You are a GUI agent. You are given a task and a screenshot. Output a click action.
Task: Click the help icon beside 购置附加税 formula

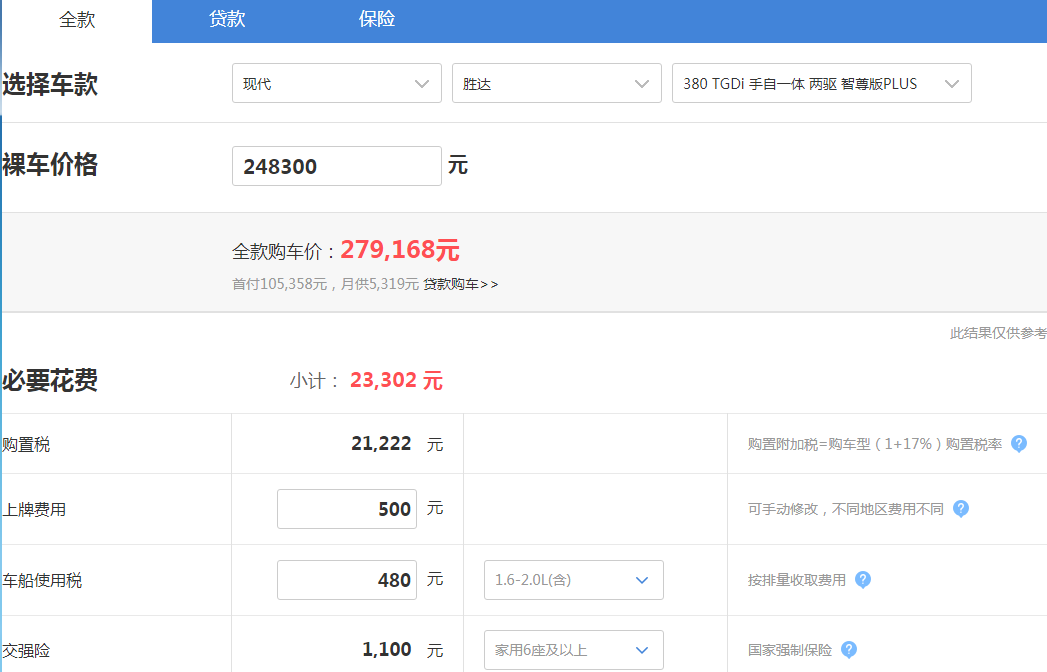[x=1019, y=444]
